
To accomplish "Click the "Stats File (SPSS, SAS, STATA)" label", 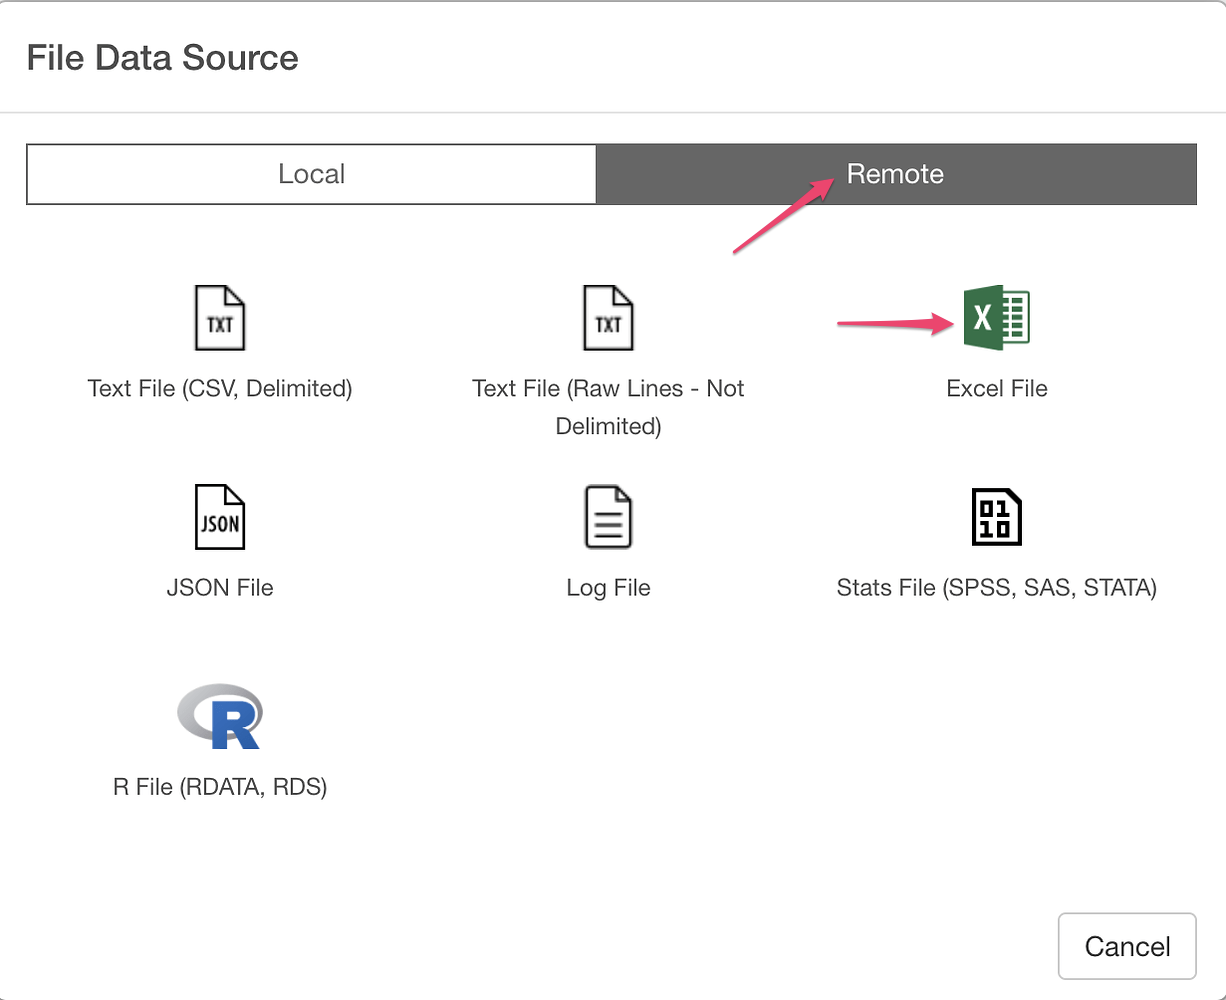I will point(997,587).
